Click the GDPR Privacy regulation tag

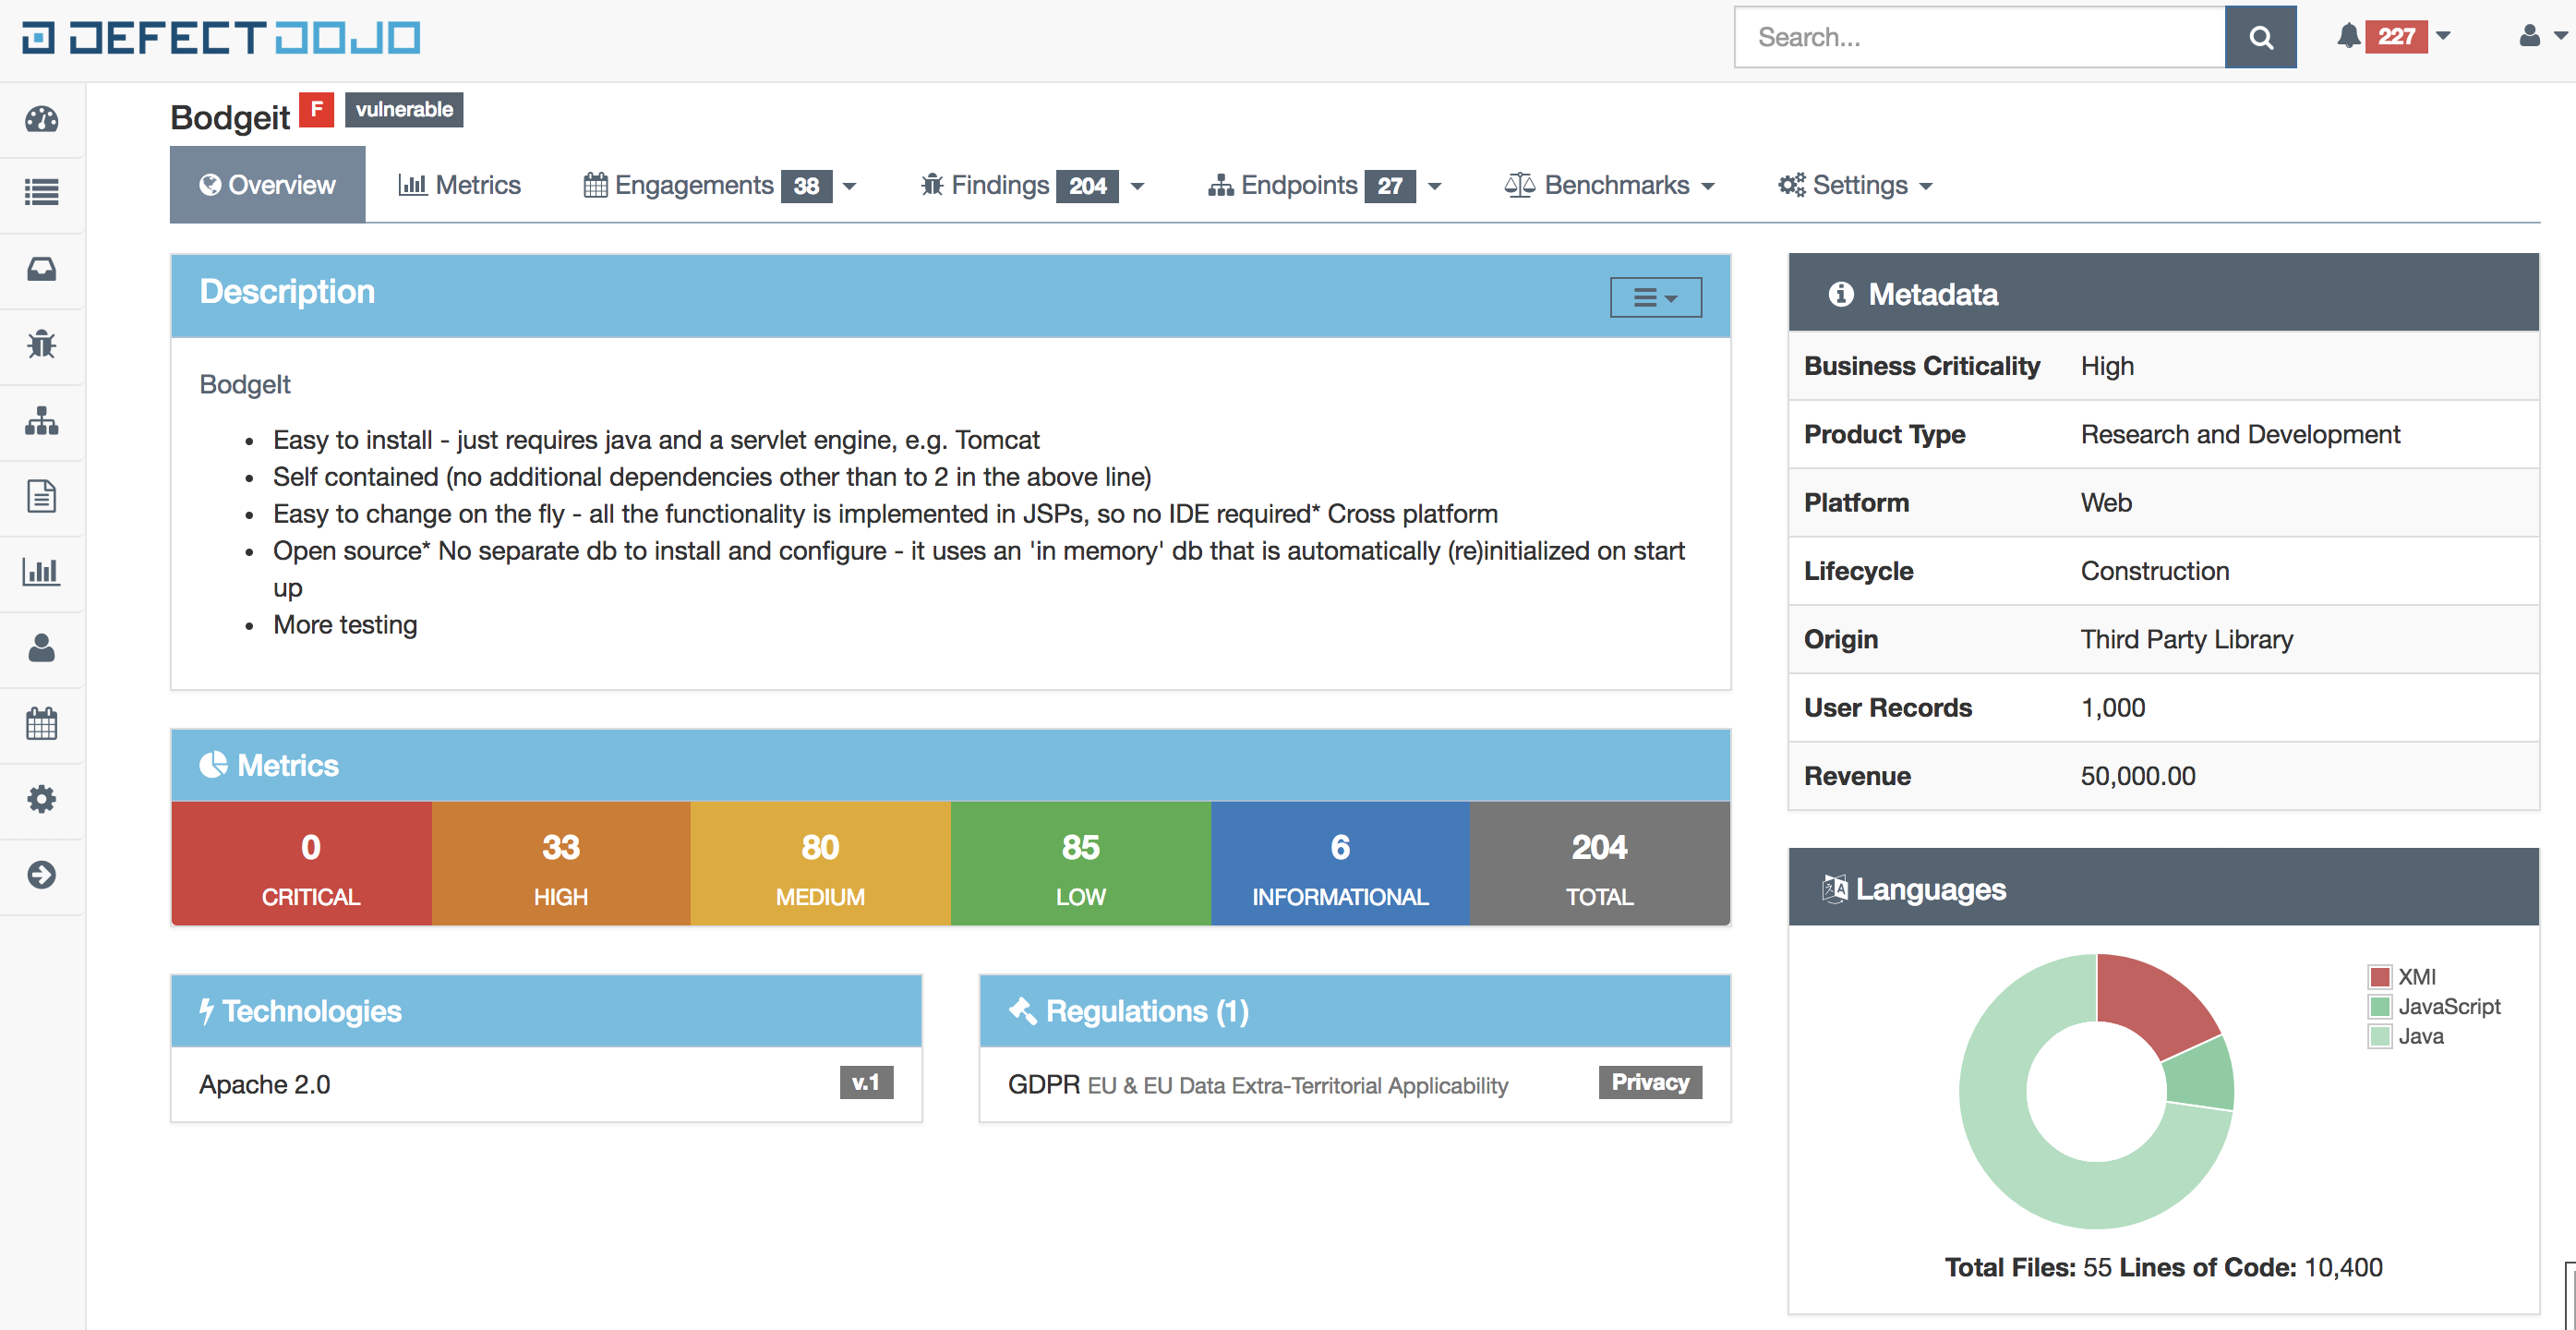point(1648,1081)
